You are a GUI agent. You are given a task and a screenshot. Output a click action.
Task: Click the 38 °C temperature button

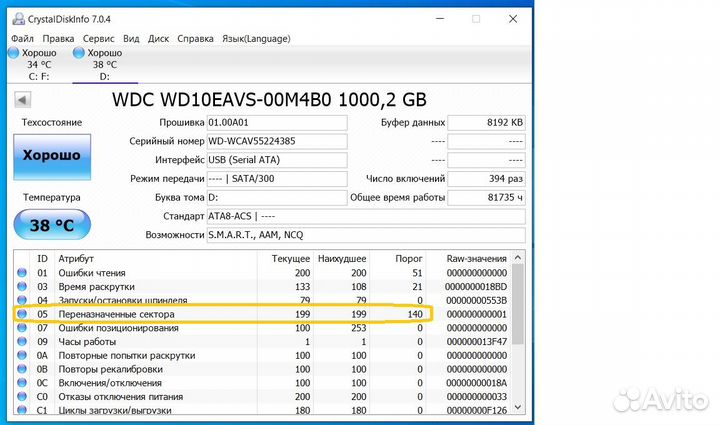click(52, 224)
